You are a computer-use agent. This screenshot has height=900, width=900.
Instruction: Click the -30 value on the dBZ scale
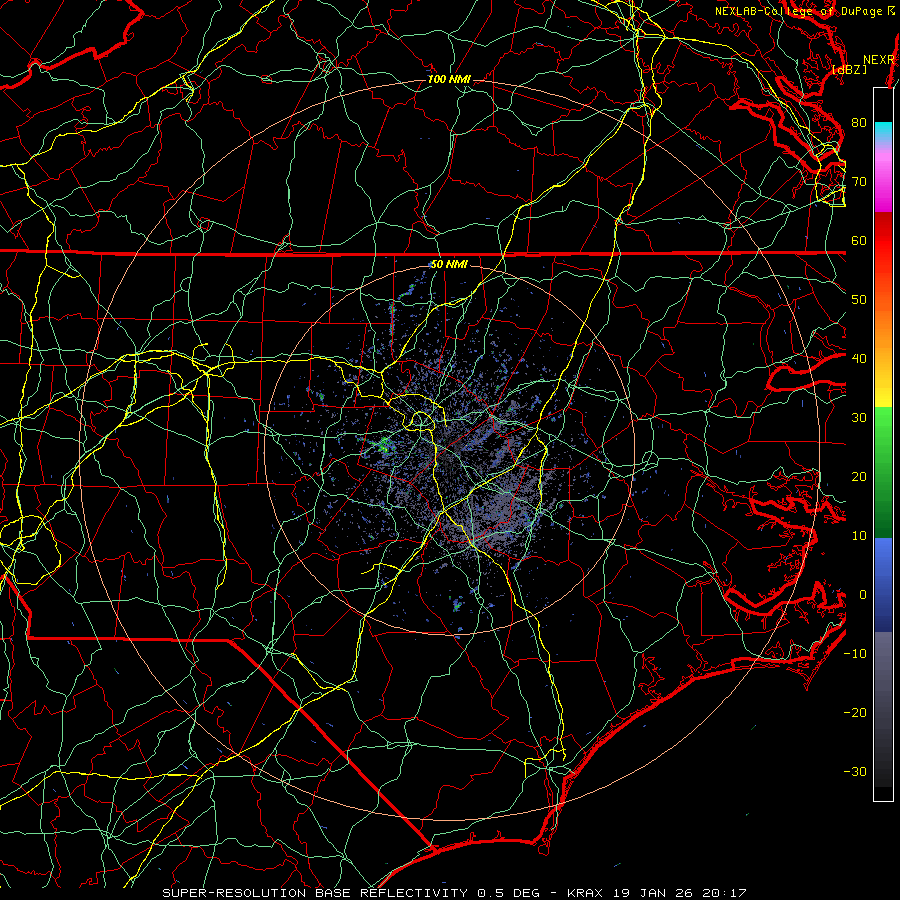(x=855, y=772)
